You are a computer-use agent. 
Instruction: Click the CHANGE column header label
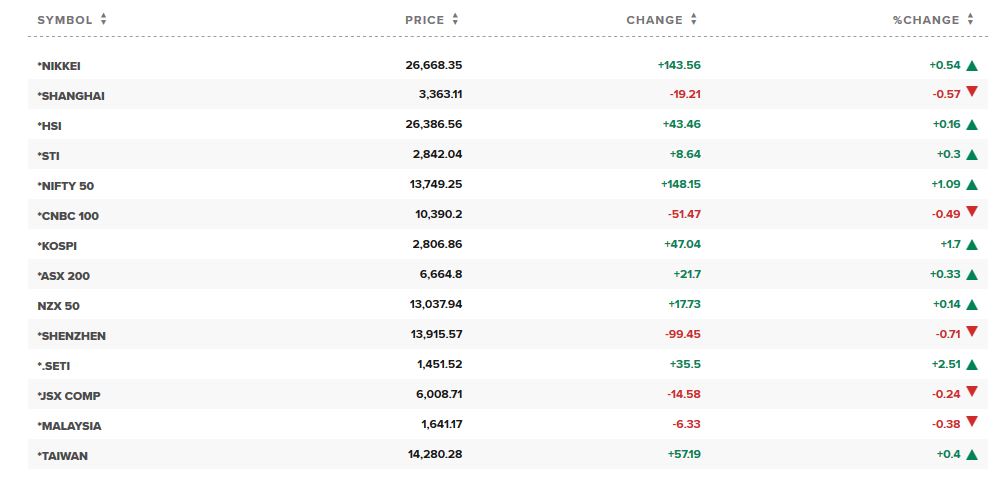pos(654,20)
